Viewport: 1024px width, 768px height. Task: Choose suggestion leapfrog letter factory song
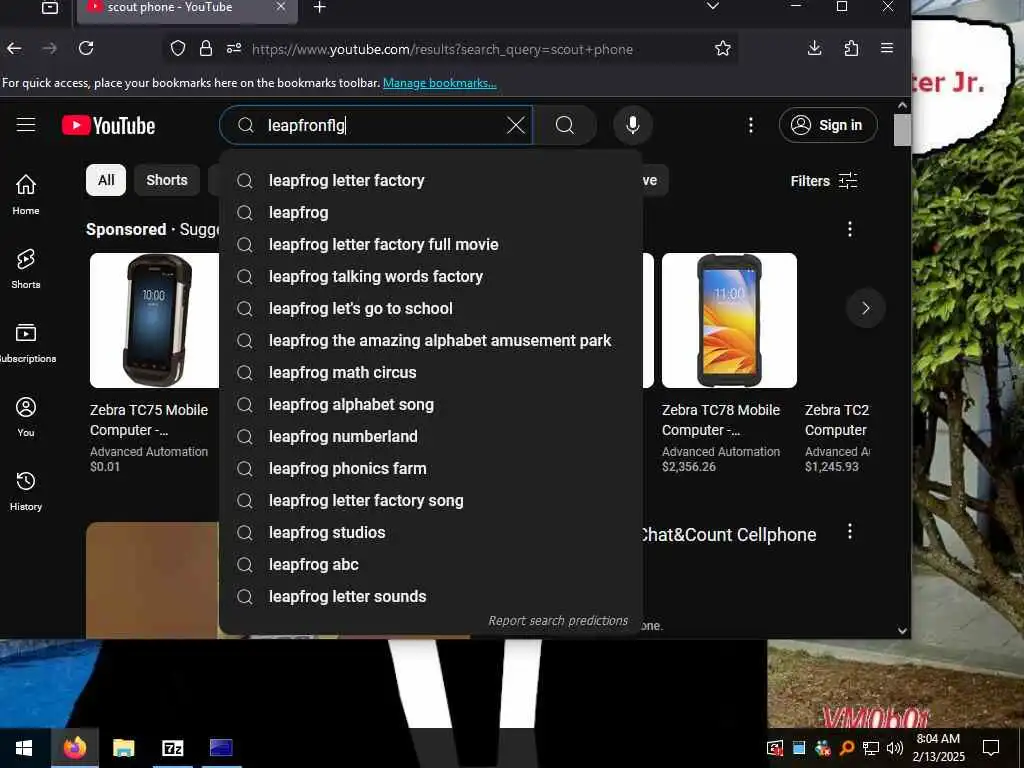(431, 501)
